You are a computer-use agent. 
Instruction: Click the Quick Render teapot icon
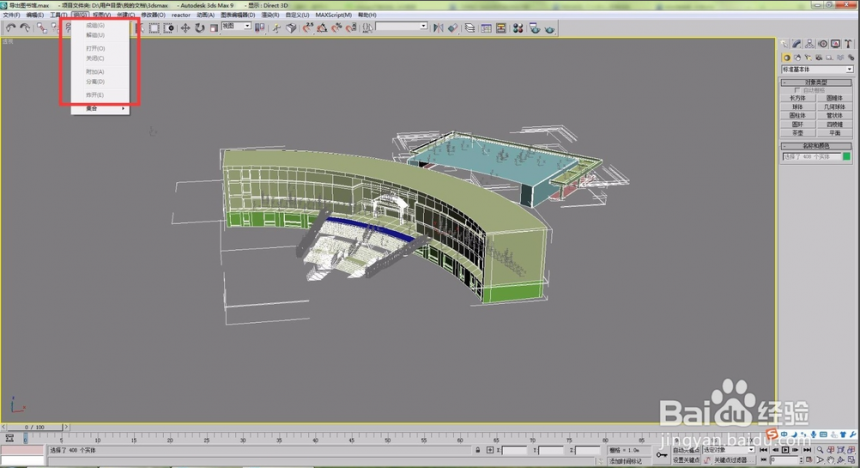click(x=549, y=28)
